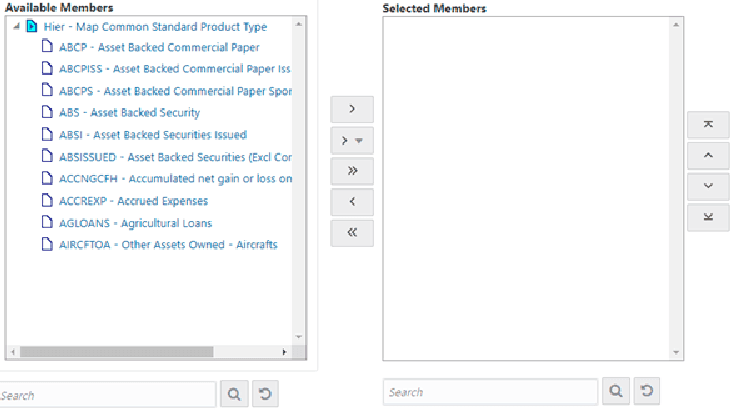Image resolution: width=737 pixels, height=416 pixels.
Task: Select ABCPISS - Asset Backed Commercial Paper Iss
Action: [175, 69]
